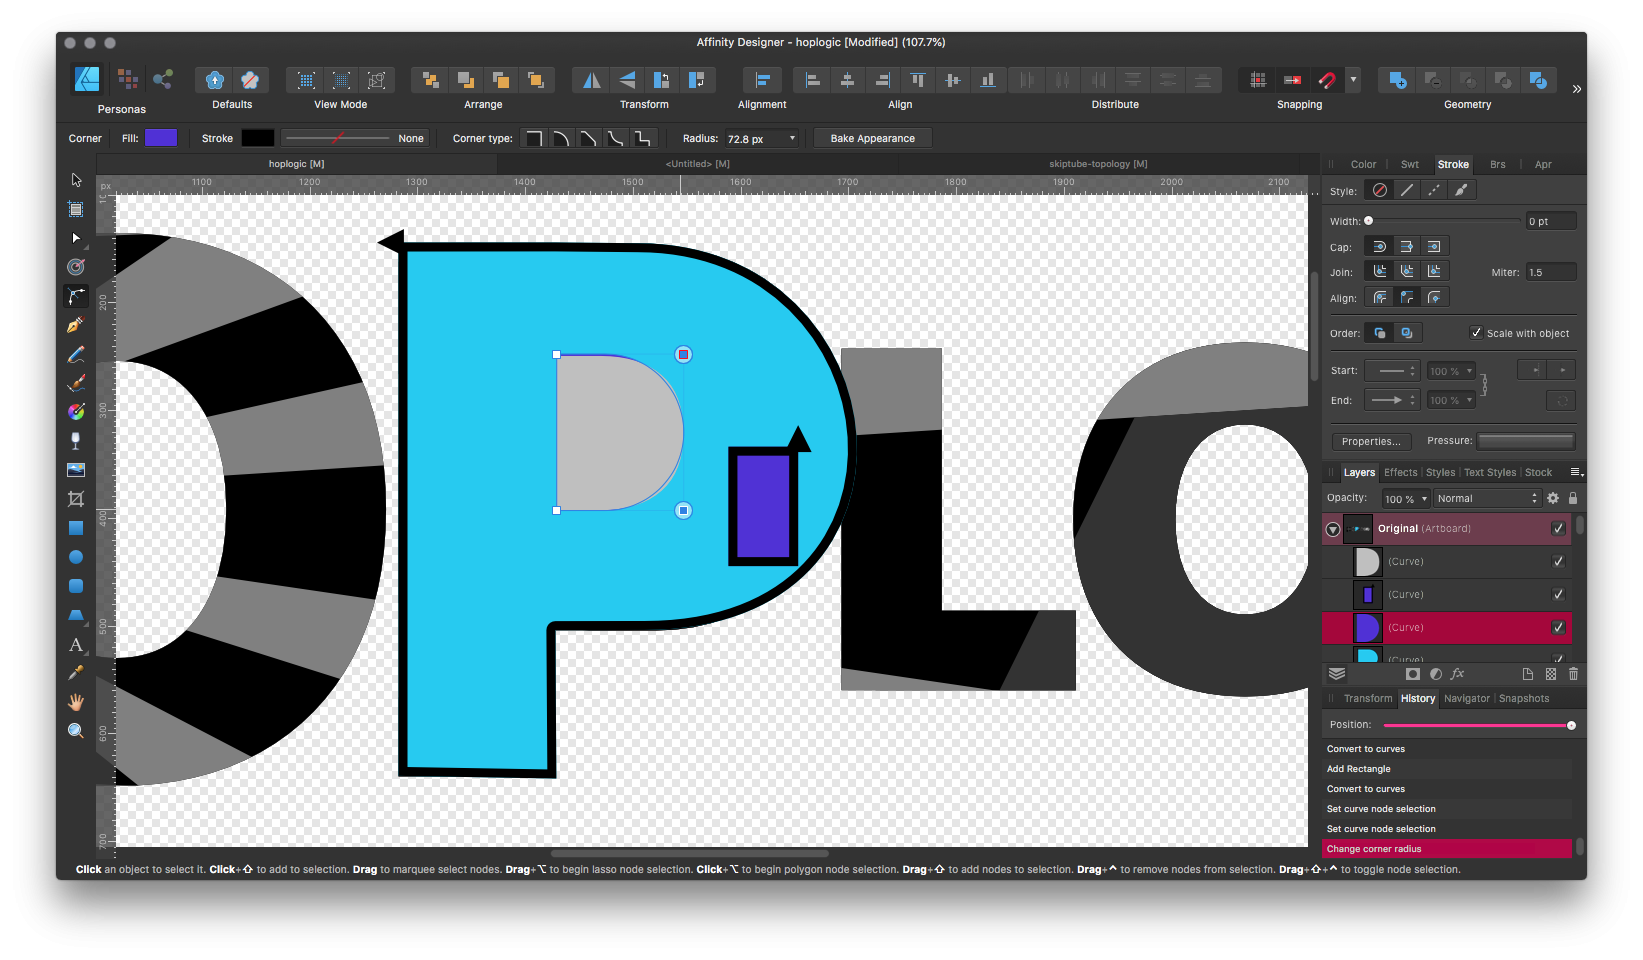Click the black Stroke color swatch
Screen dimensions: 1643x960
257,138
